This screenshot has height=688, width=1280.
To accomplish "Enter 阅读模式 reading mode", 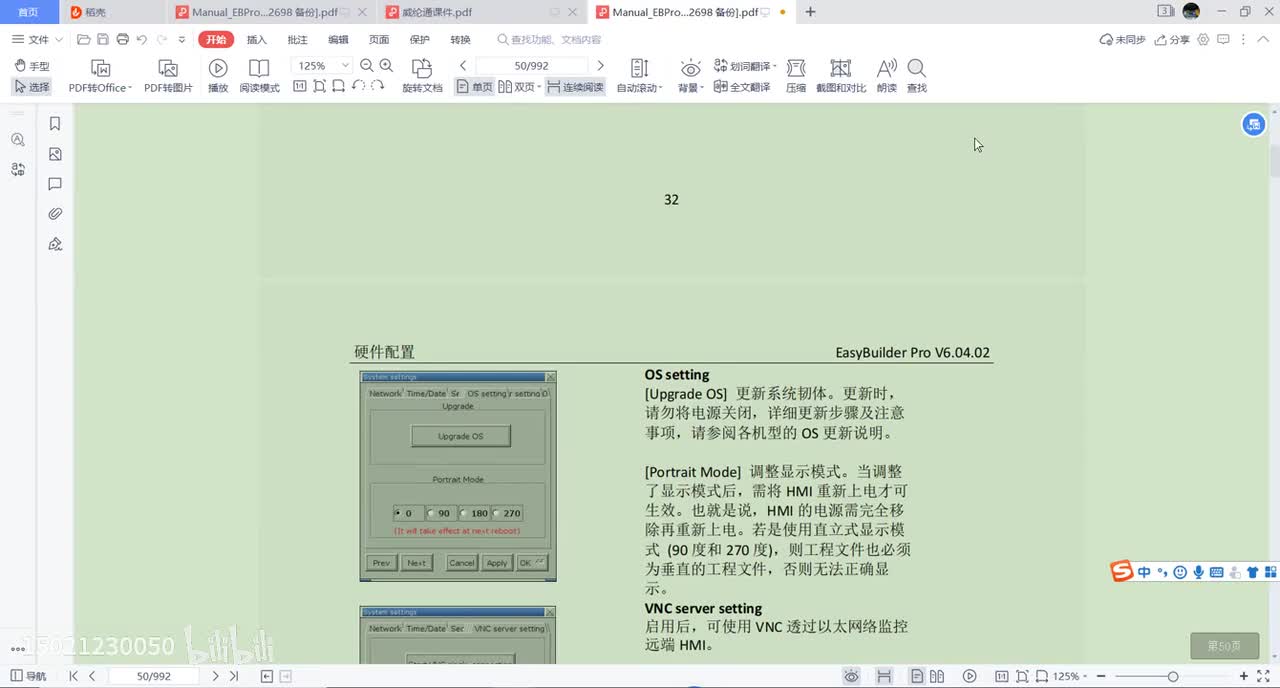I will pyautogui.click(x=259, y=76).
